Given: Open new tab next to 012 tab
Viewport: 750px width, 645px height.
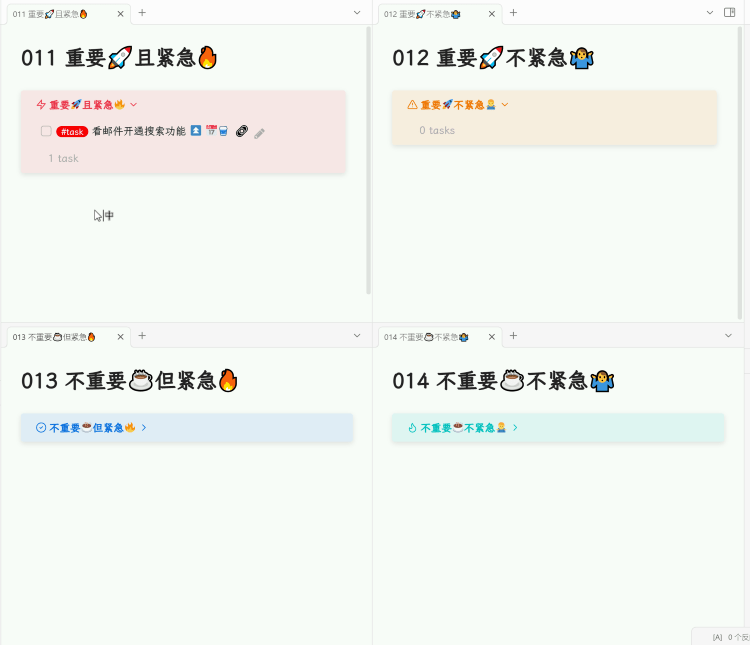Looking at the screenshot, I should click(x=513, y=13).
